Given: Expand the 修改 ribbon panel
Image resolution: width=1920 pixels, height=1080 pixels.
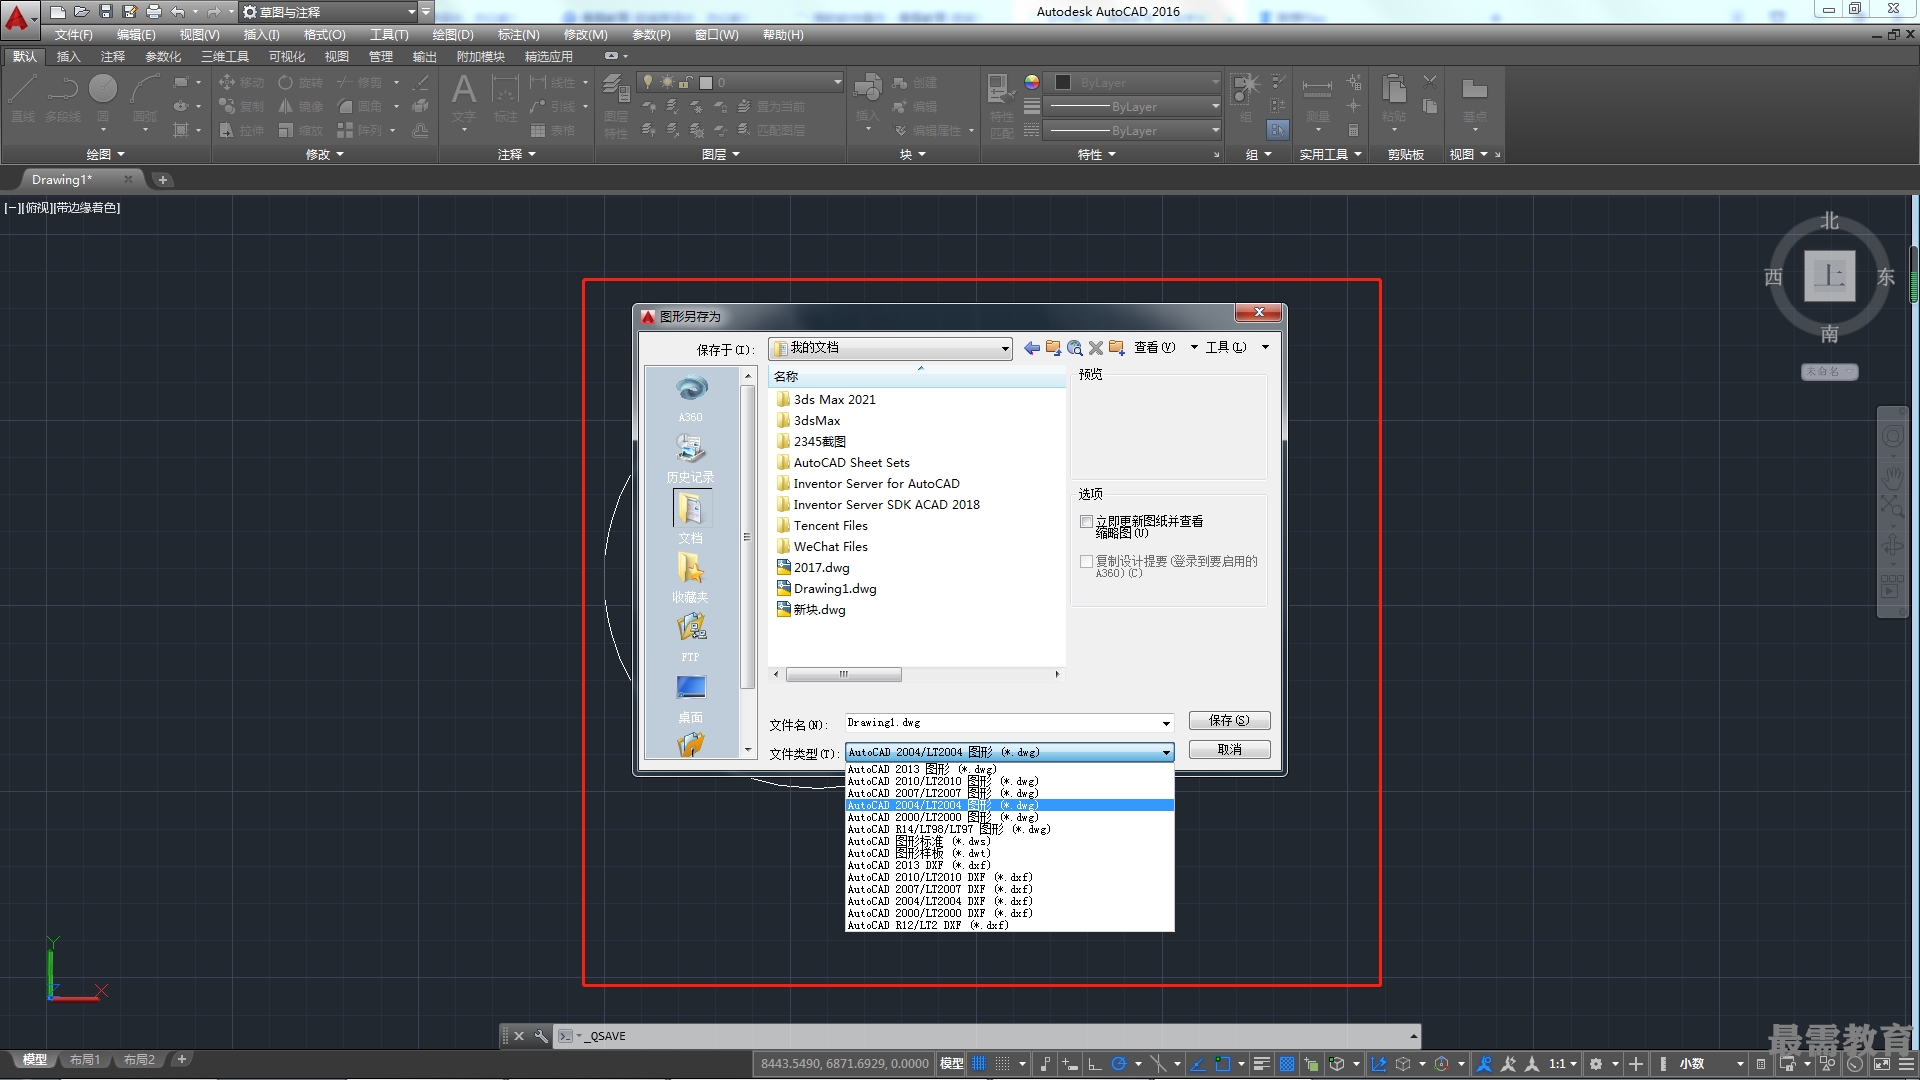Looking at the screenshot, I should (325, 154).
